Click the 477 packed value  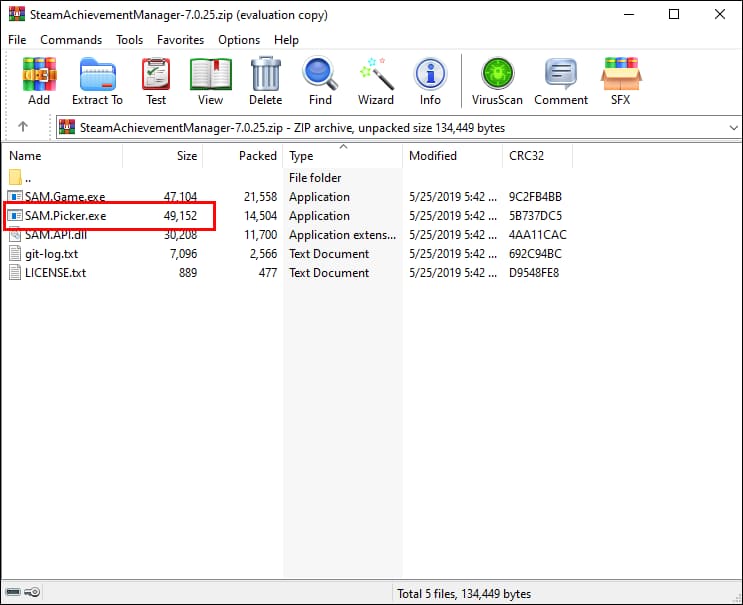(268, 273)
